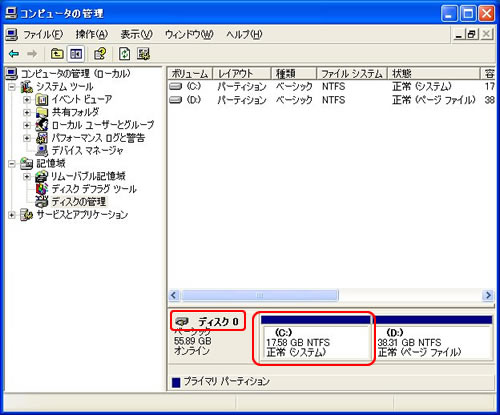Screen dimensions: 500x415
Task: Toggle the Show/Hide Console Tree icon
Action: [76, 54]
